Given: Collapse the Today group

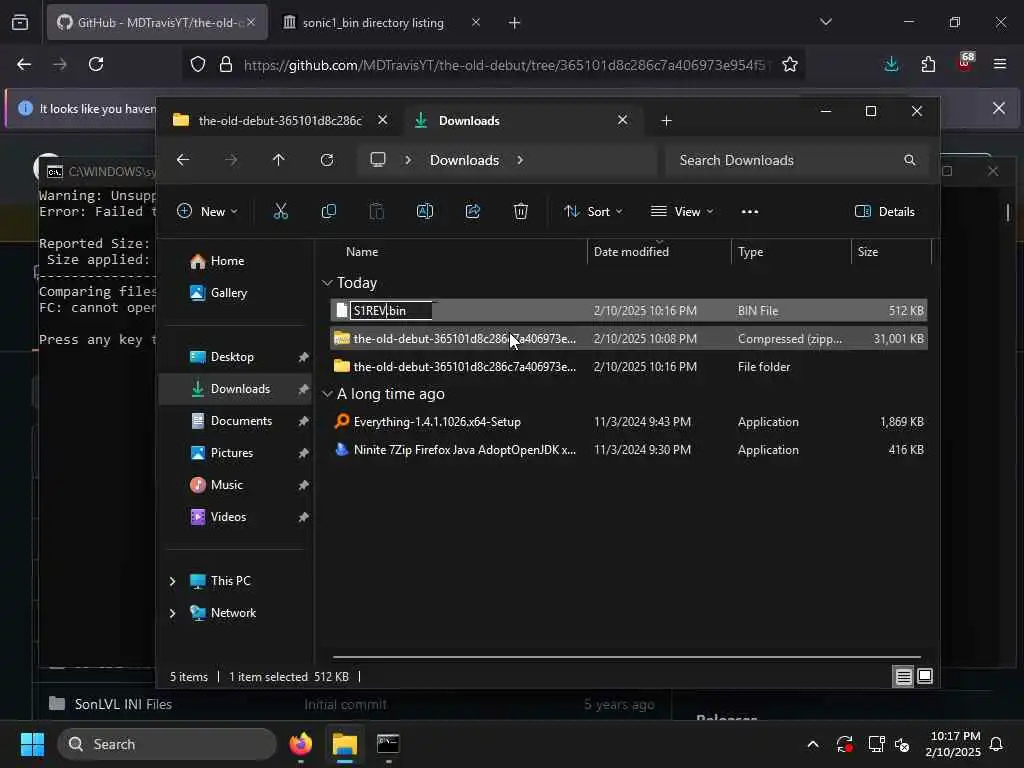Looking at the screenshot, I should click(327, 283).
